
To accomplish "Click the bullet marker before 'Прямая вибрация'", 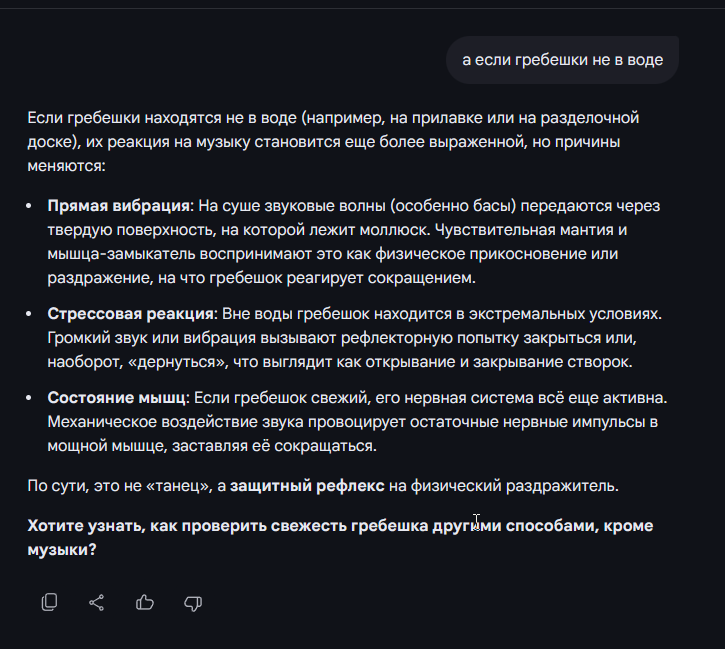I will 33,206.
